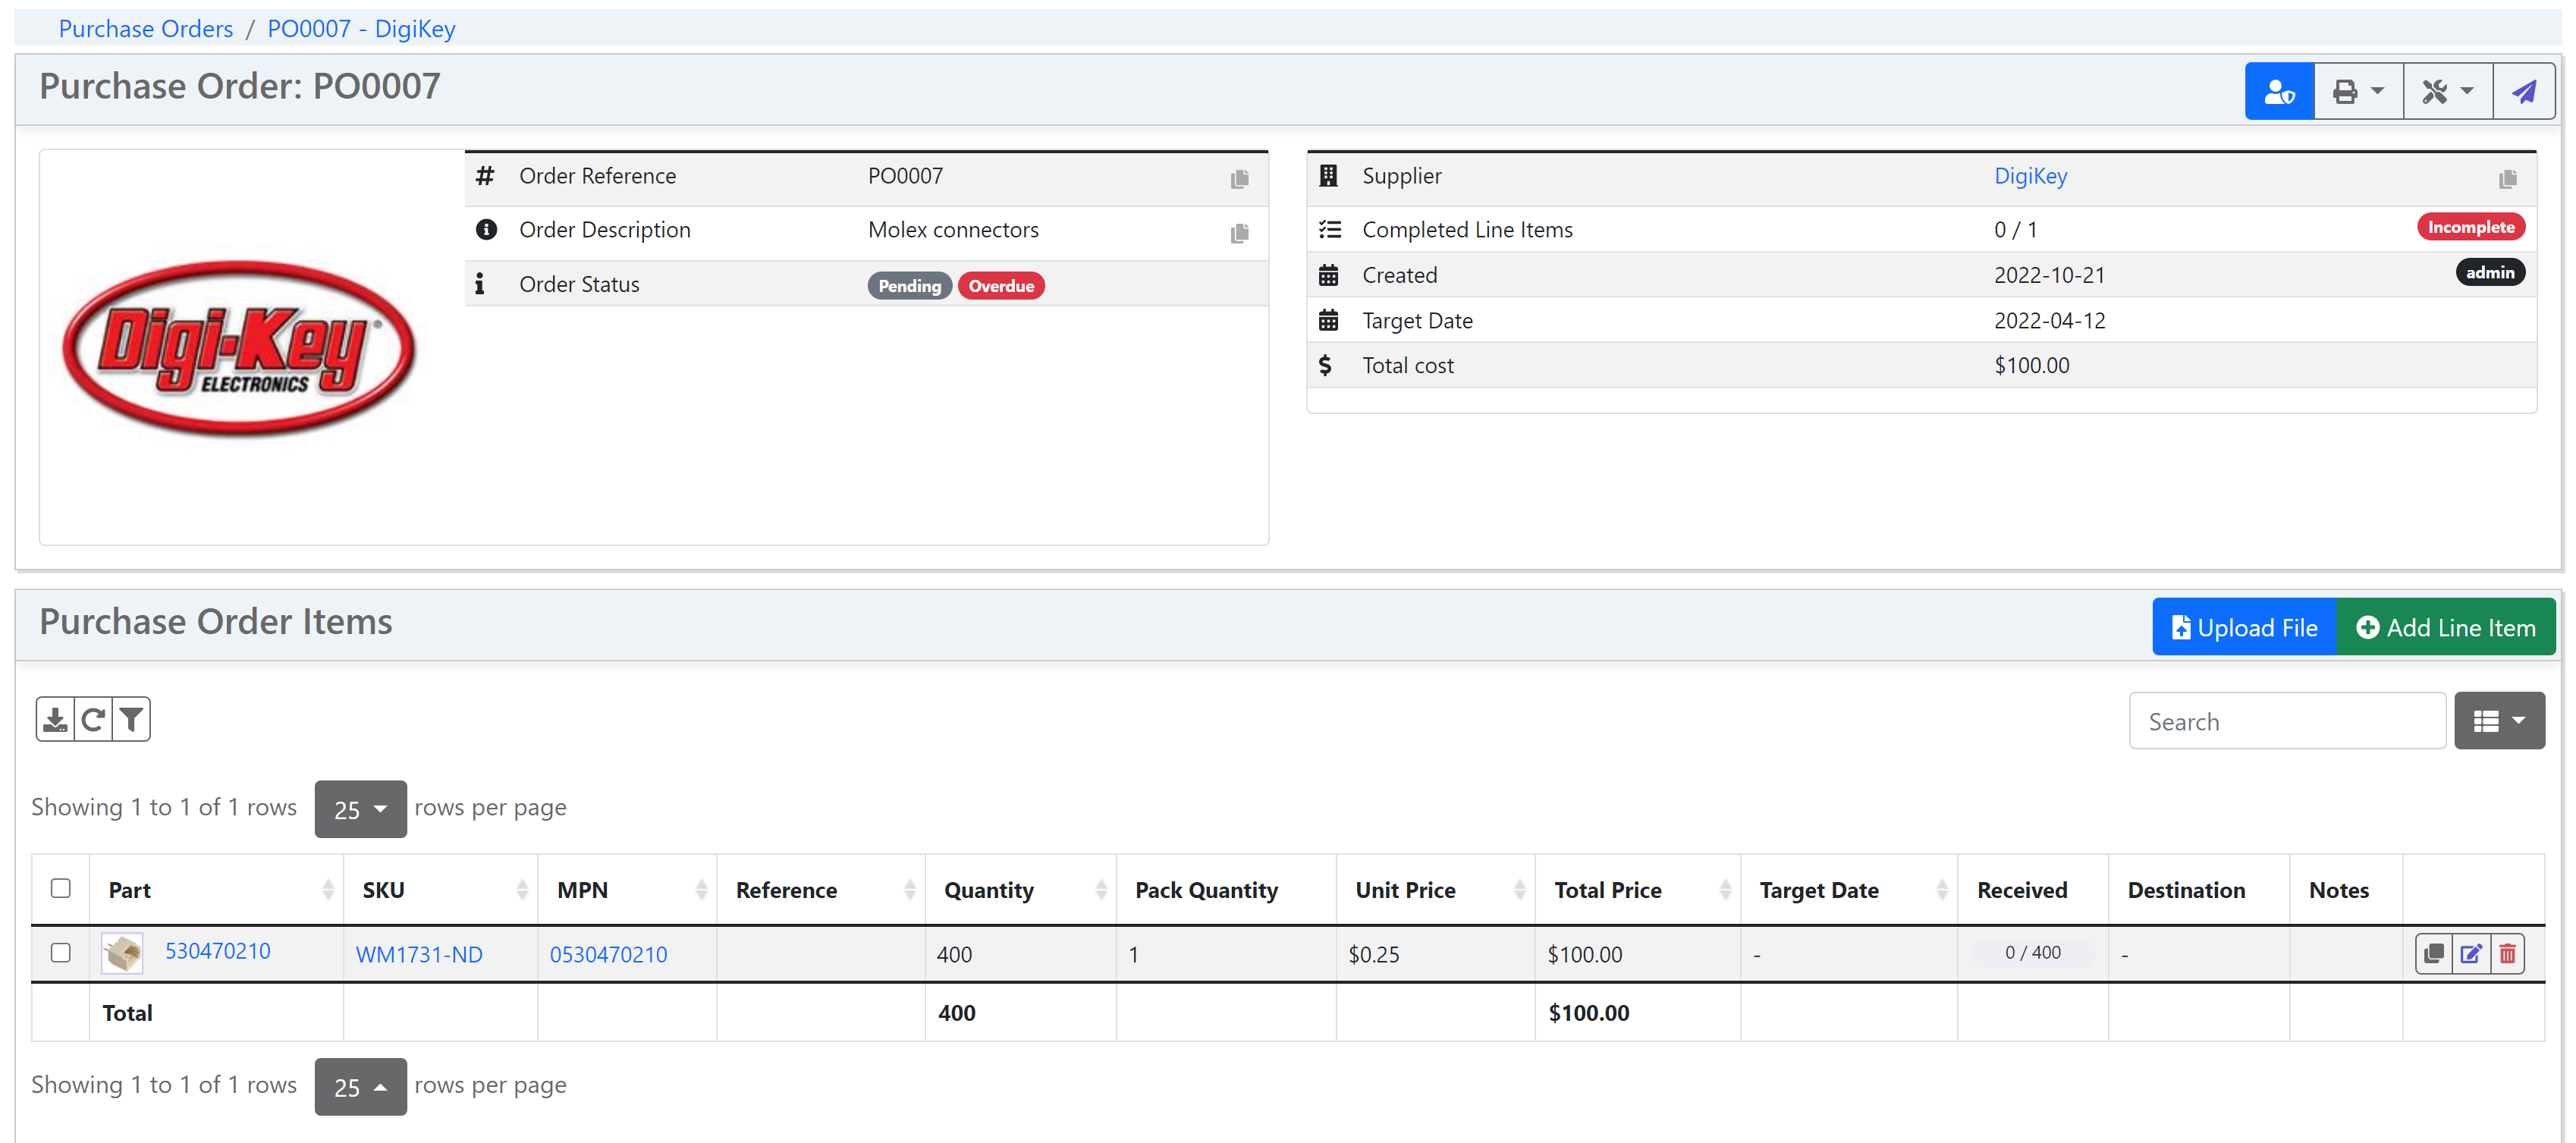The height and width of the screenshot is (1143, 2576).
Task: Download table data icon
Action: coord(55,719)
